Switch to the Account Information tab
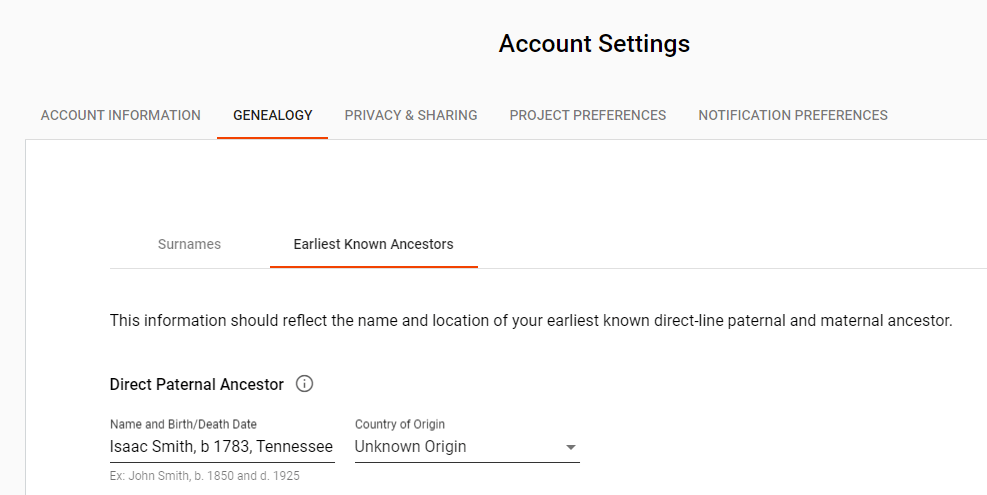This screenshot has width=987, height=495. click(x=121, y=115)
